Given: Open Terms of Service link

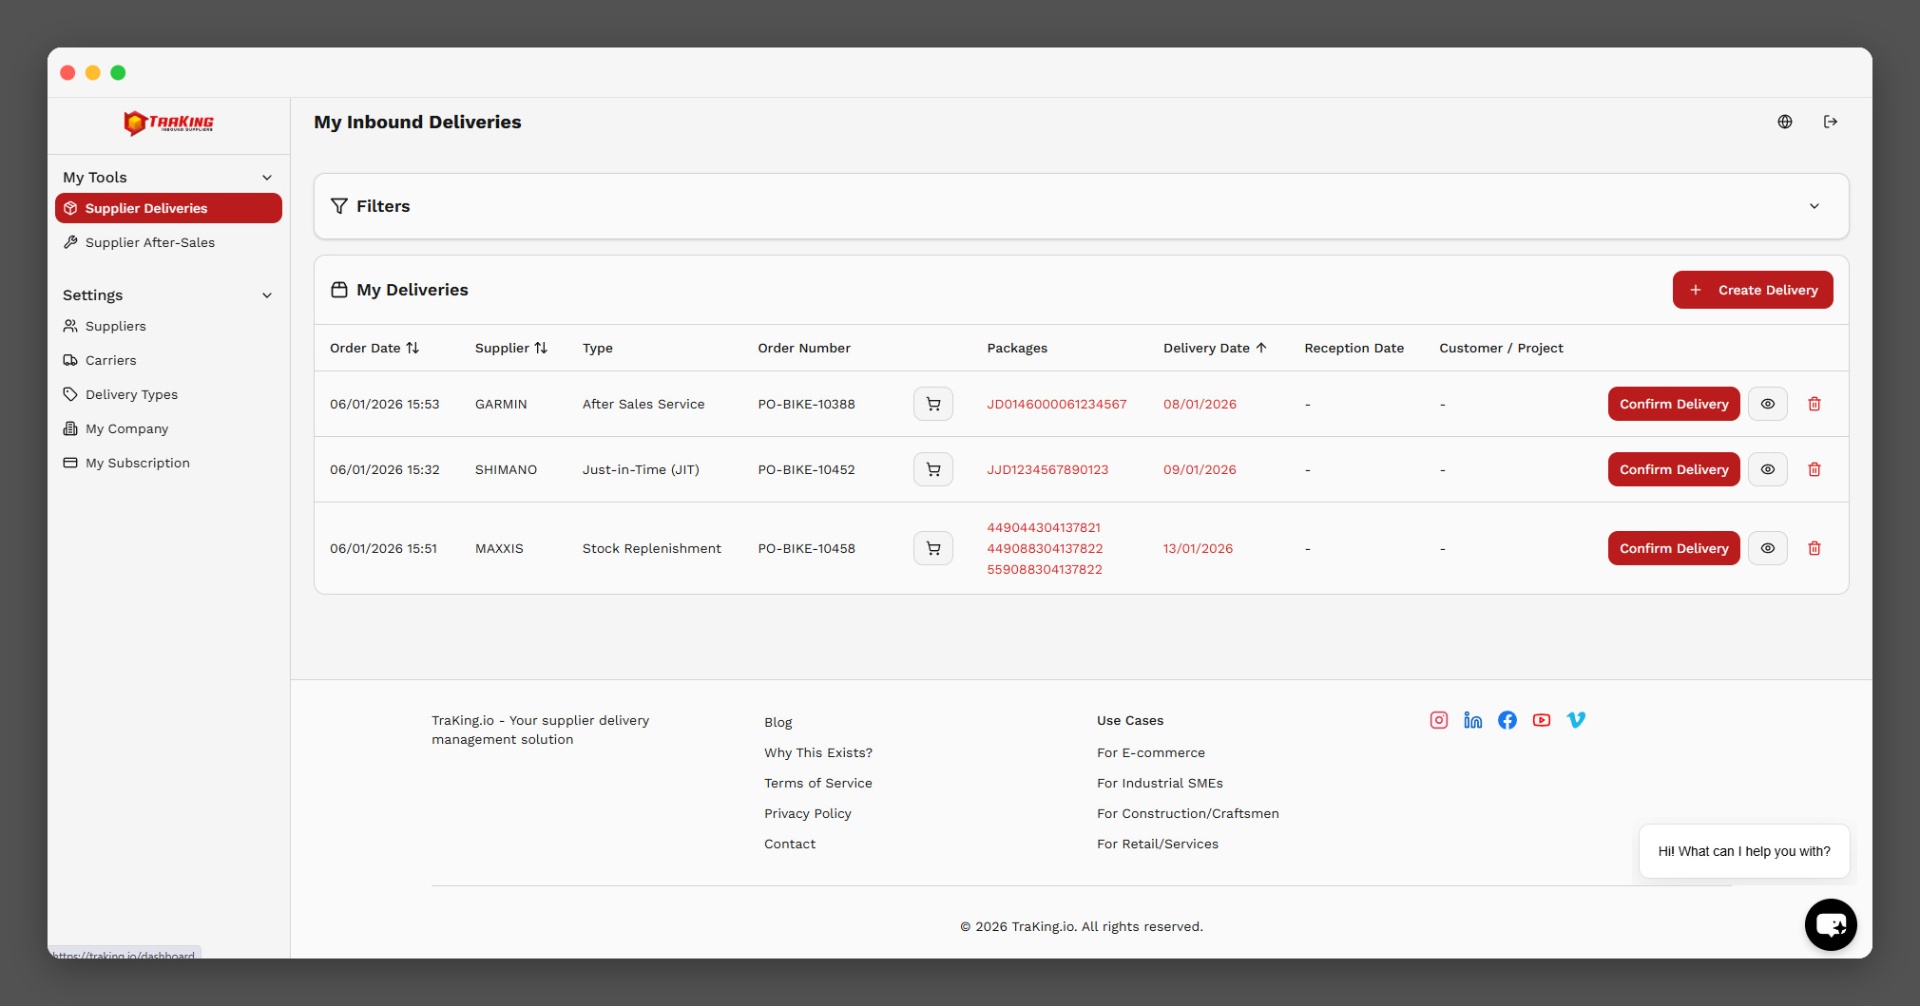Looking at the screenshot, I should point(818,783).
